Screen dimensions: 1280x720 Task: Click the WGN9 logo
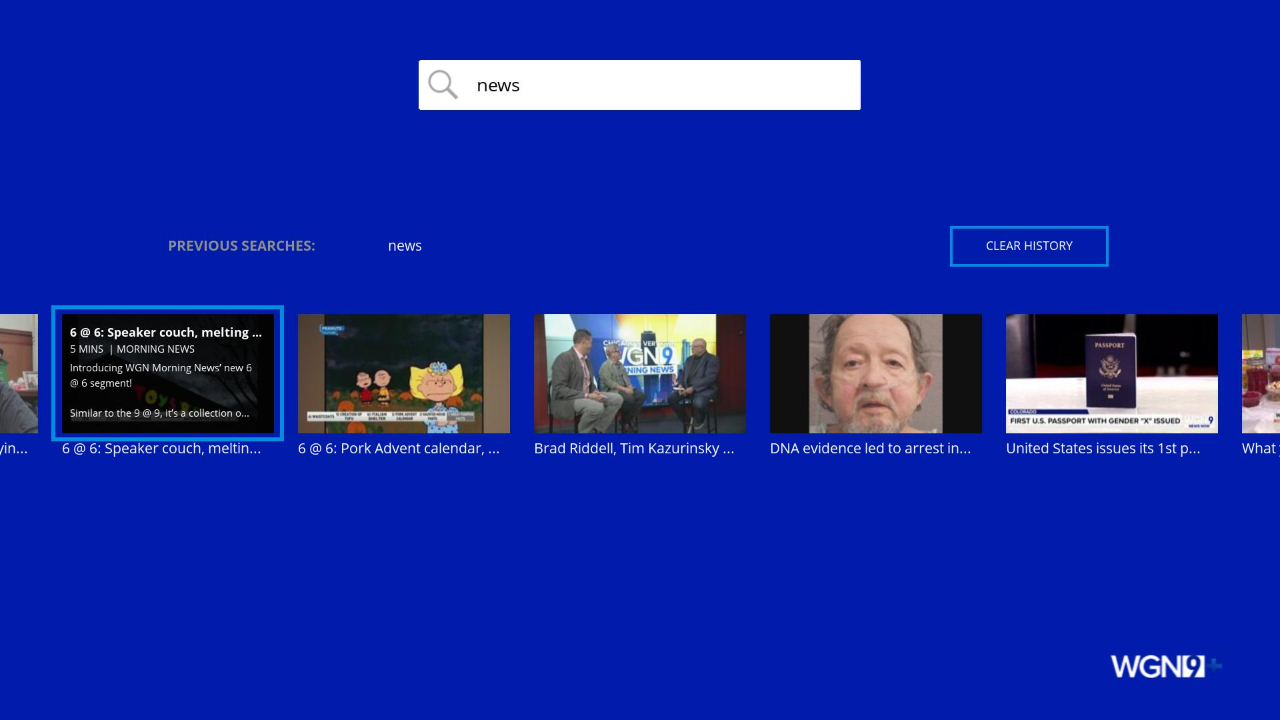click(x=1163, y=665)
